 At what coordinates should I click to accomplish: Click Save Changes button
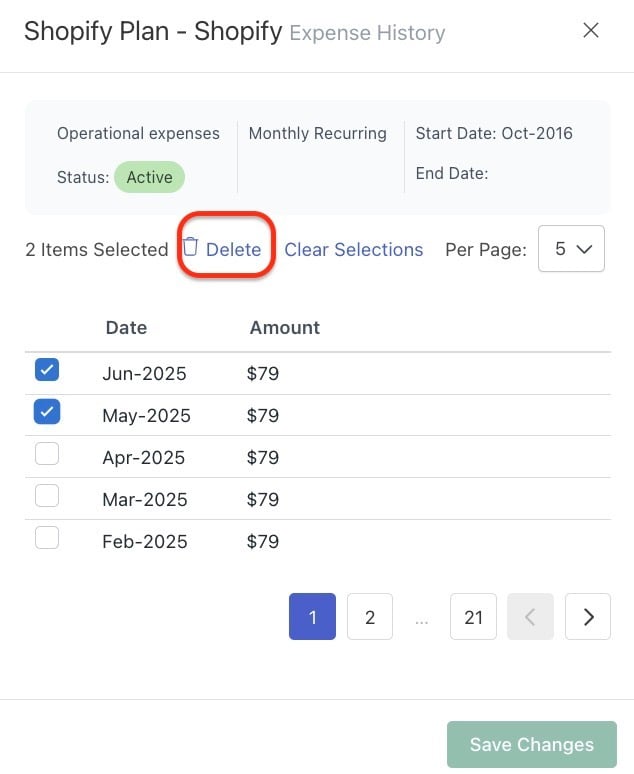[x=532, y=744]
